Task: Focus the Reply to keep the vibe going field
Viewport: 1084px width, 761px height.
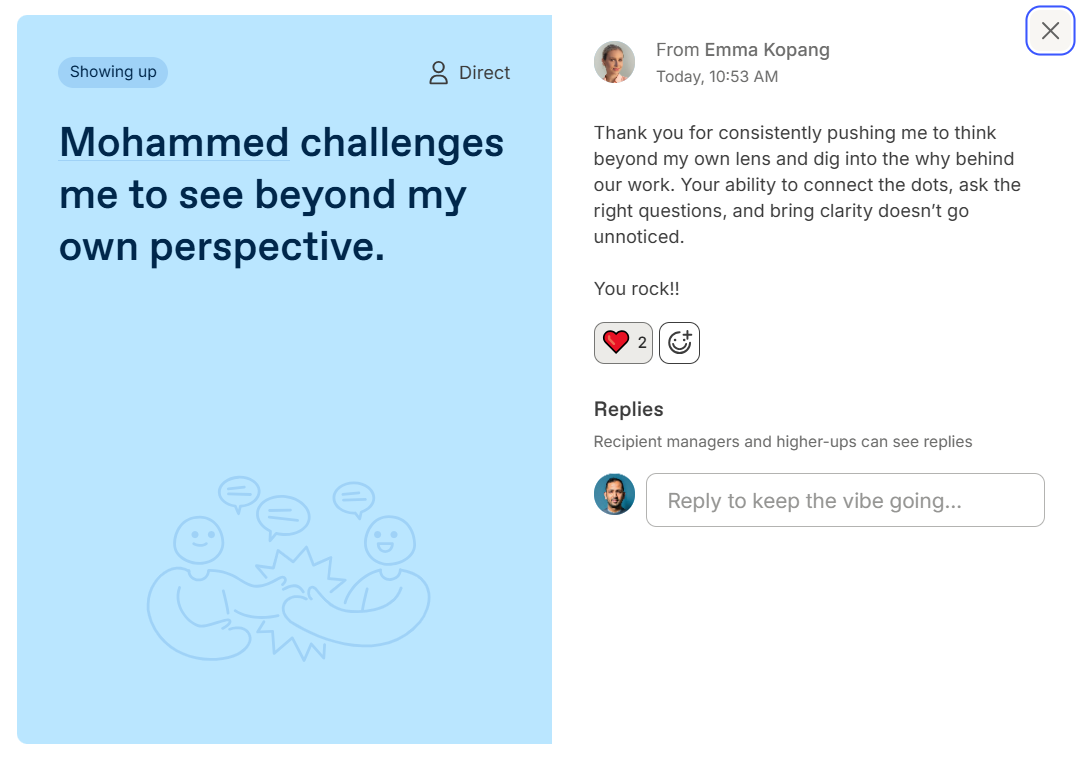Action: click(x=845, y=500)
